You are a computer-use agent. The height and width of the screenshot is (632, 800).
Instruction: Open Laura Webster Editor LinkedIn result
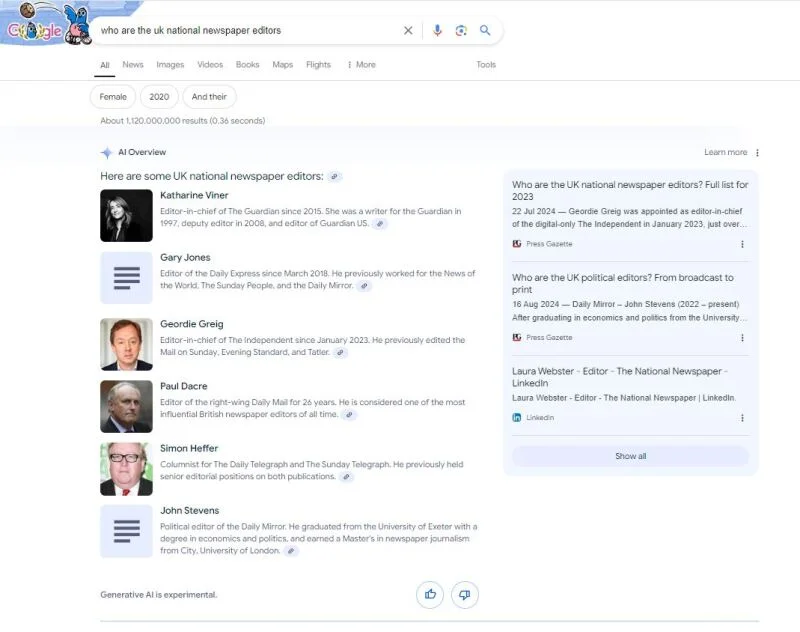620,377
